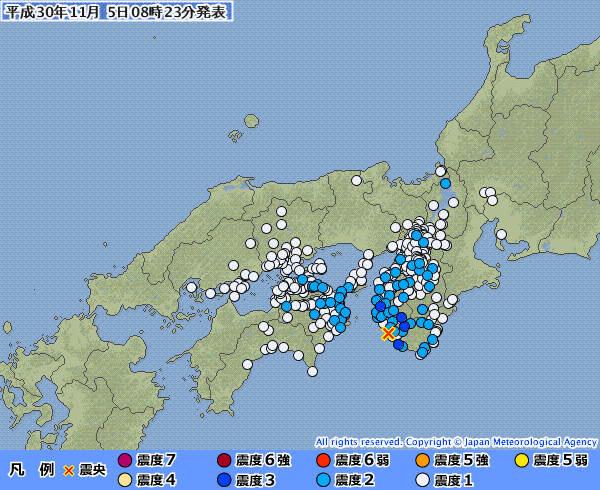This screenshot has height=490, width=600.
Task: Click the dark blue station dot south of the epicenter
Action: click(398, 344)
